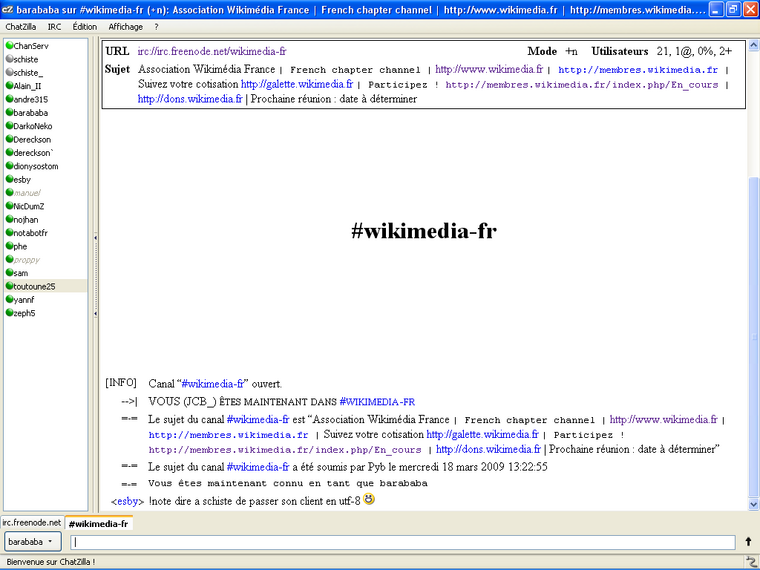Select user toutoune25 in the list
This screenshot has width=760, height=570.
click(46, 286)
